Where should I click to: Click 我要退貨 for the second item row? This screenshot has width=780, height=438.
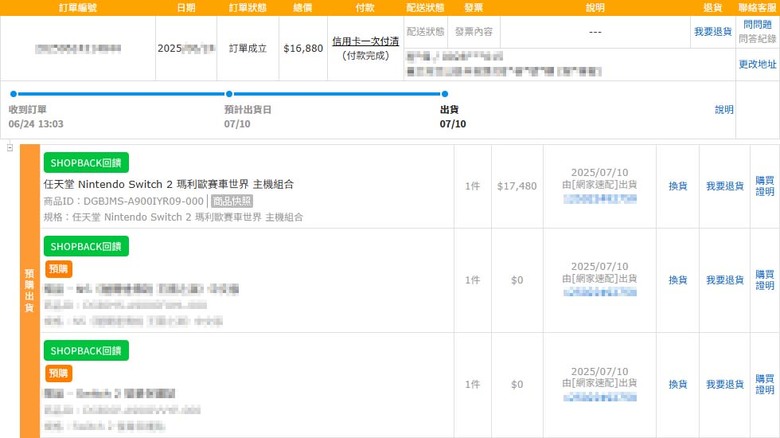coord(724,280)
